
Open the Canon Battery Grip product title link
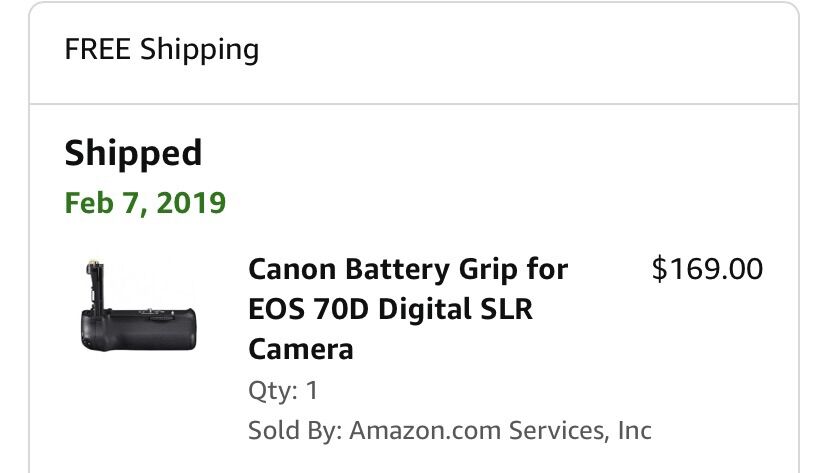click(x=407, y=309)
